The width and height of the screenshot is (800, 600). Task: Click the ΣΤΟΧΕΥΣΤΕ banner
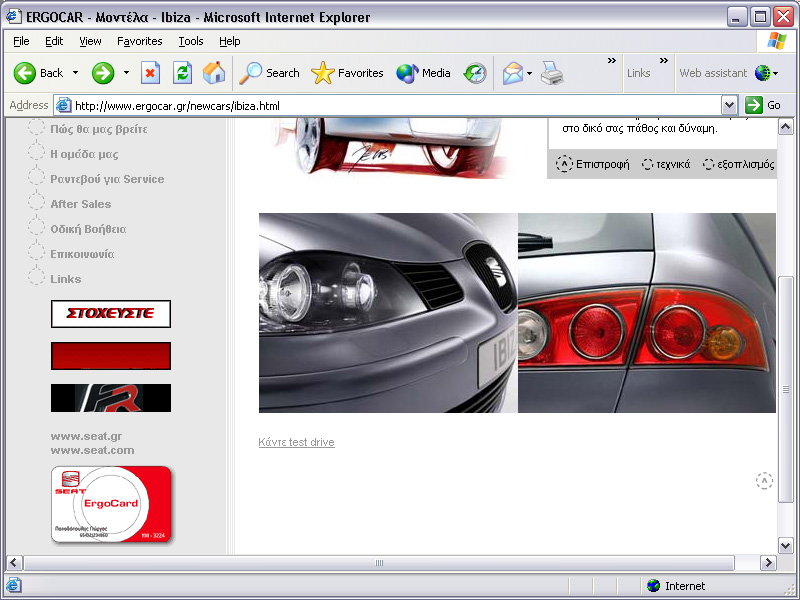(x=111, y=314)
